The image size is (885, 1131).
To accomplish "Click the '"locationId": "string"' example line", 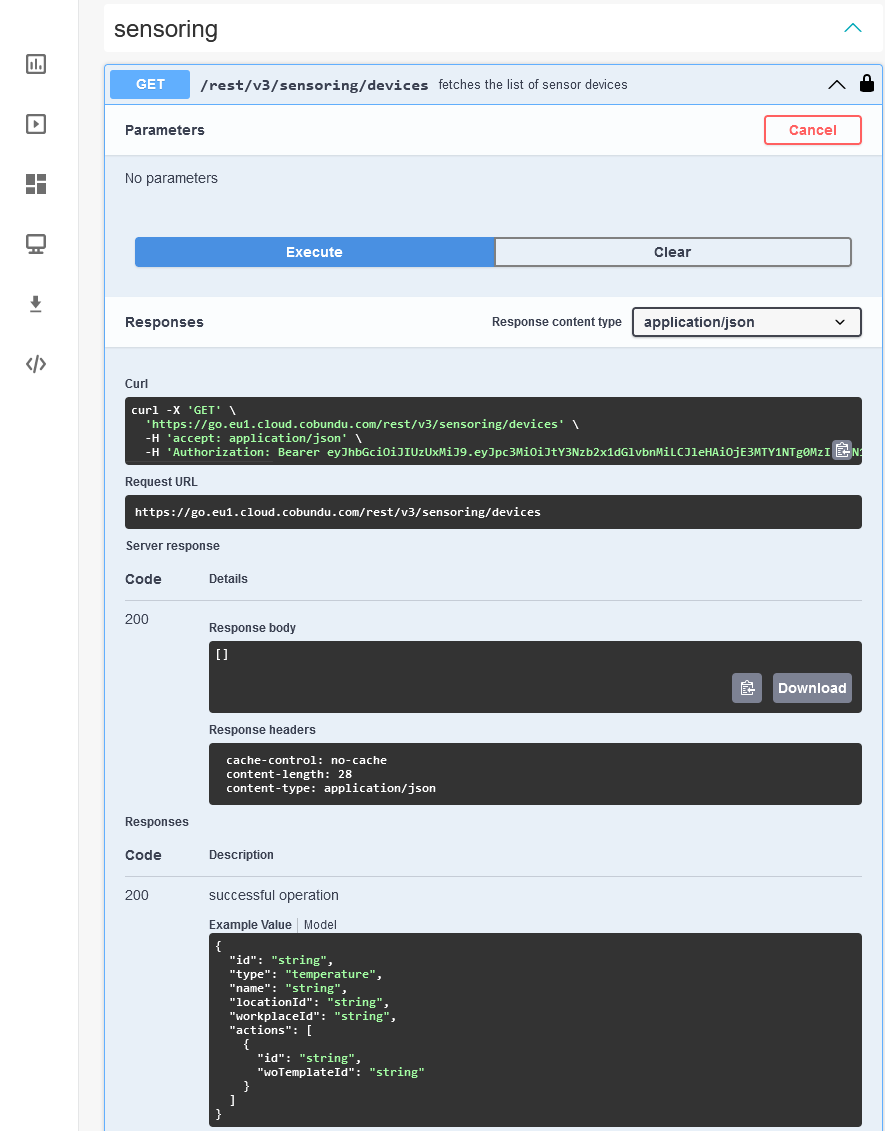I will coord(309,1003).
